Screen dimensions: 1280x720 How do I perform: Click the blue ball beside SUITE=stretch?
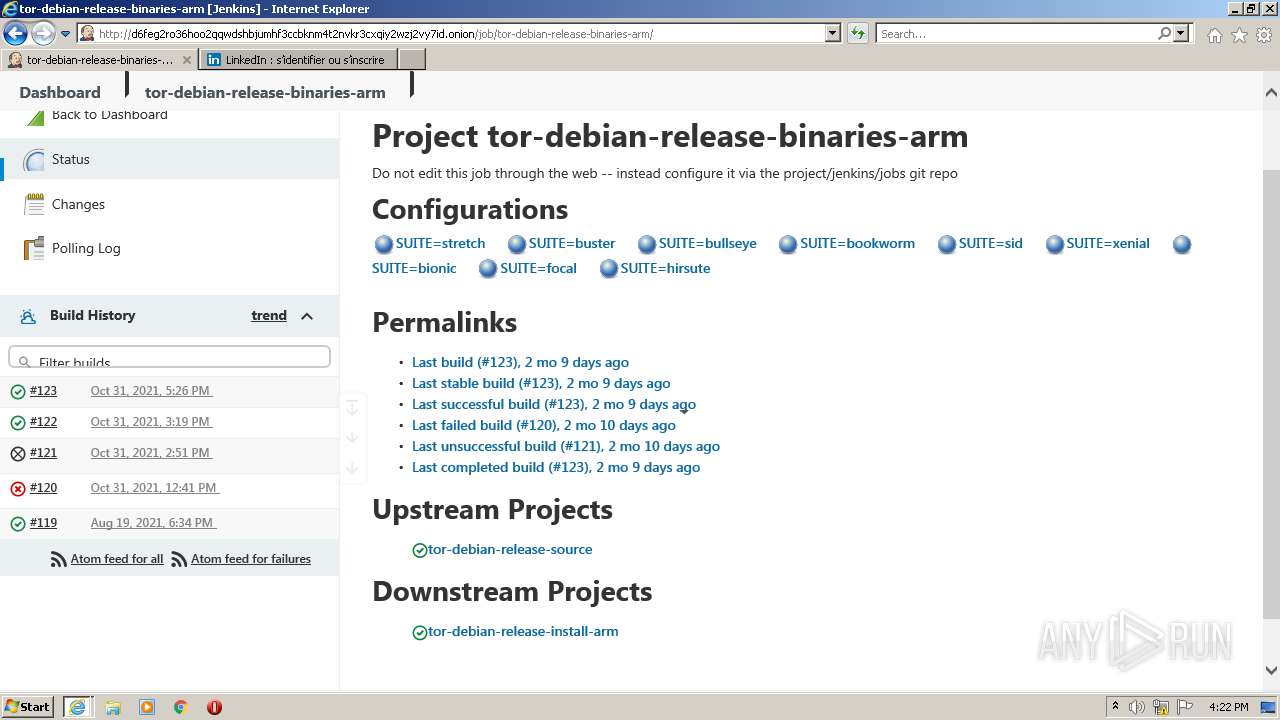point(383,244)
